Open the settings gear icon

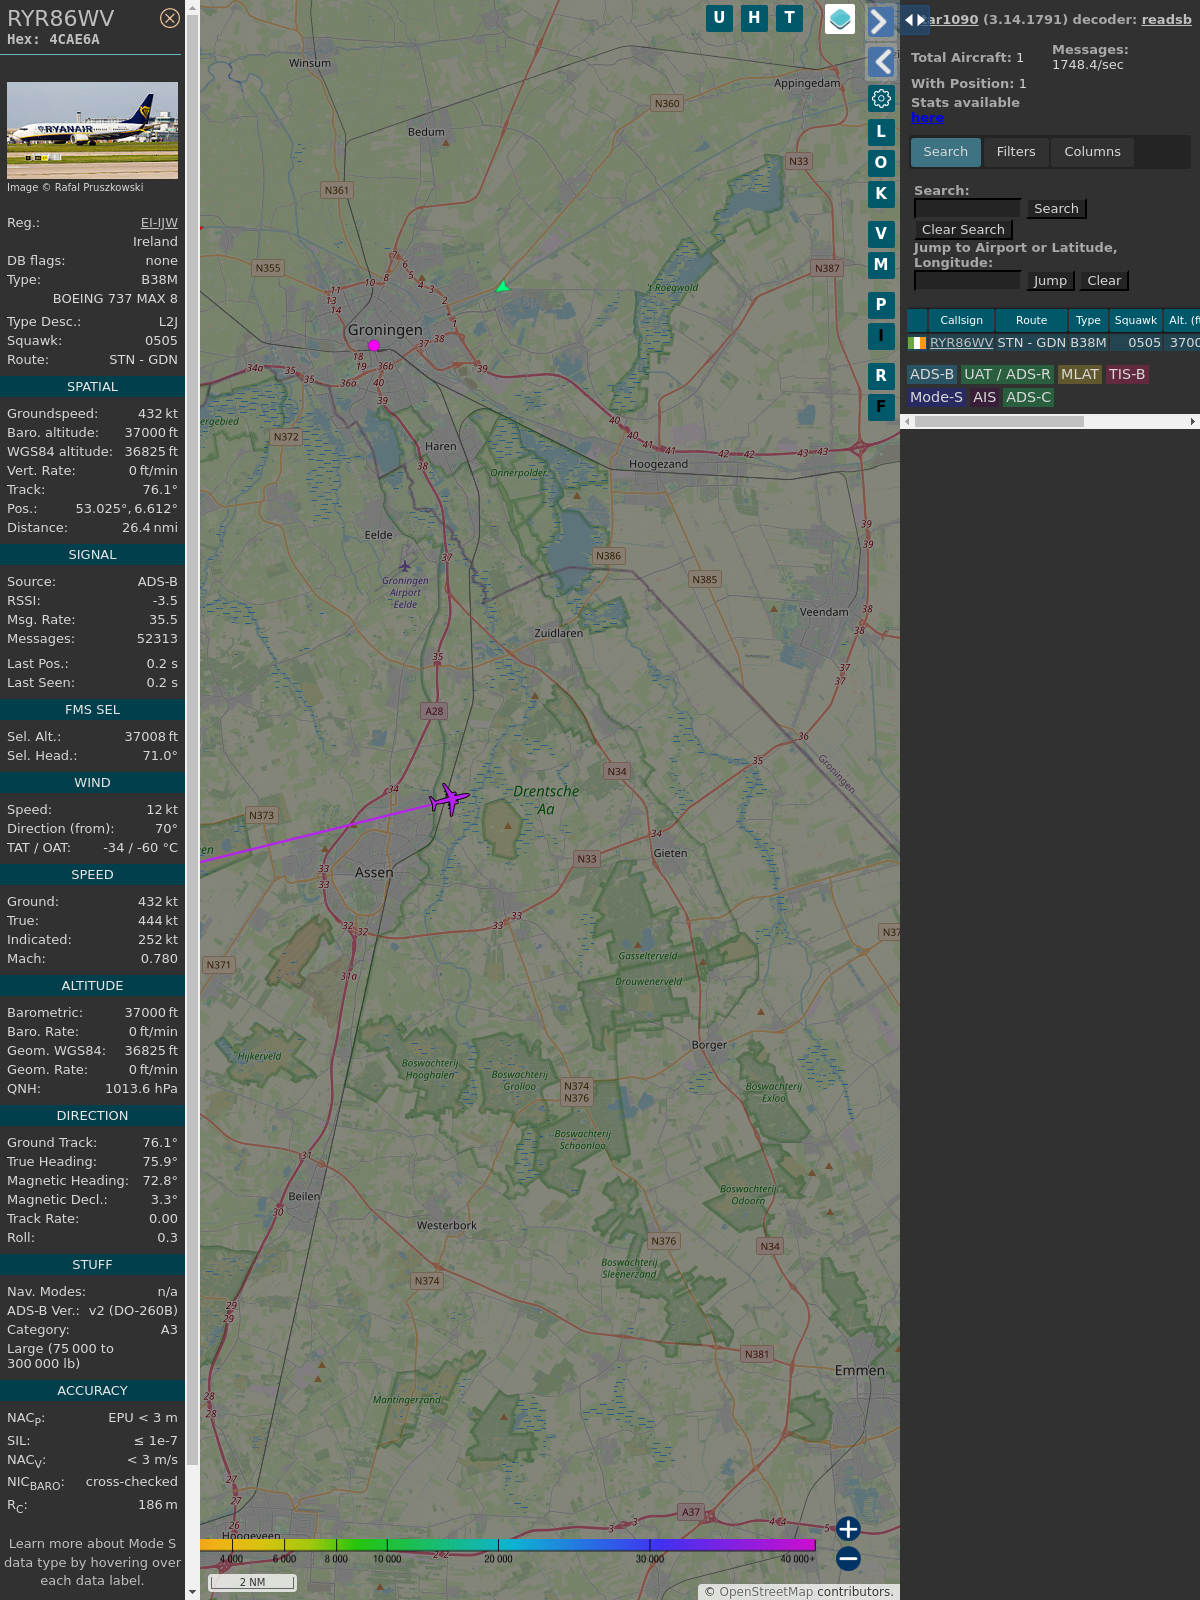(x=881, y=98)
